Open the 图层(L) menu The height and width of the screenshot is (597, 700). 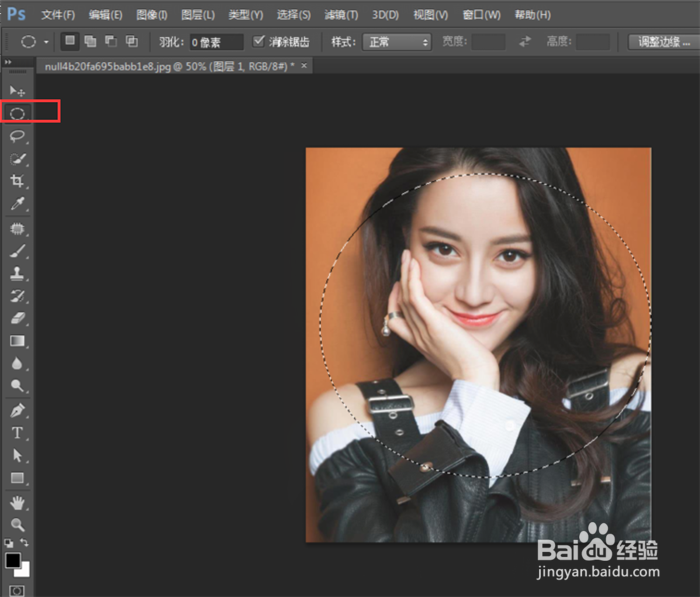(198, 15)
